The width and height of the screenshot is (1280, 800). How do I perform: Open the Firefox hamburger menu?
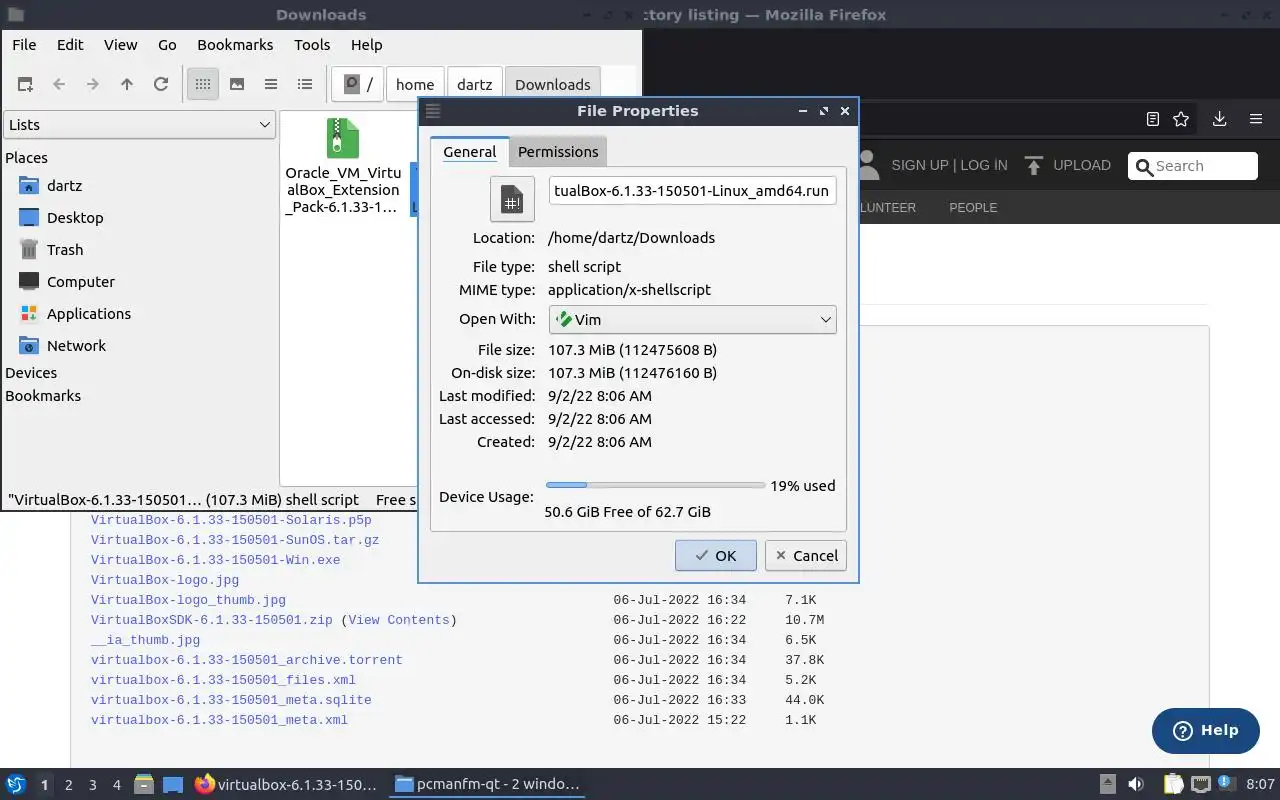point(1256,119)
